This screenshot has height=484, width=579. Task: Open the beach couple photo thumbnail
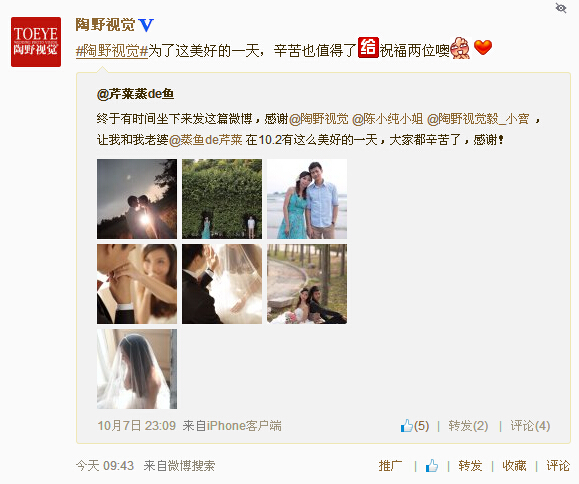click(x=307, y=199)
